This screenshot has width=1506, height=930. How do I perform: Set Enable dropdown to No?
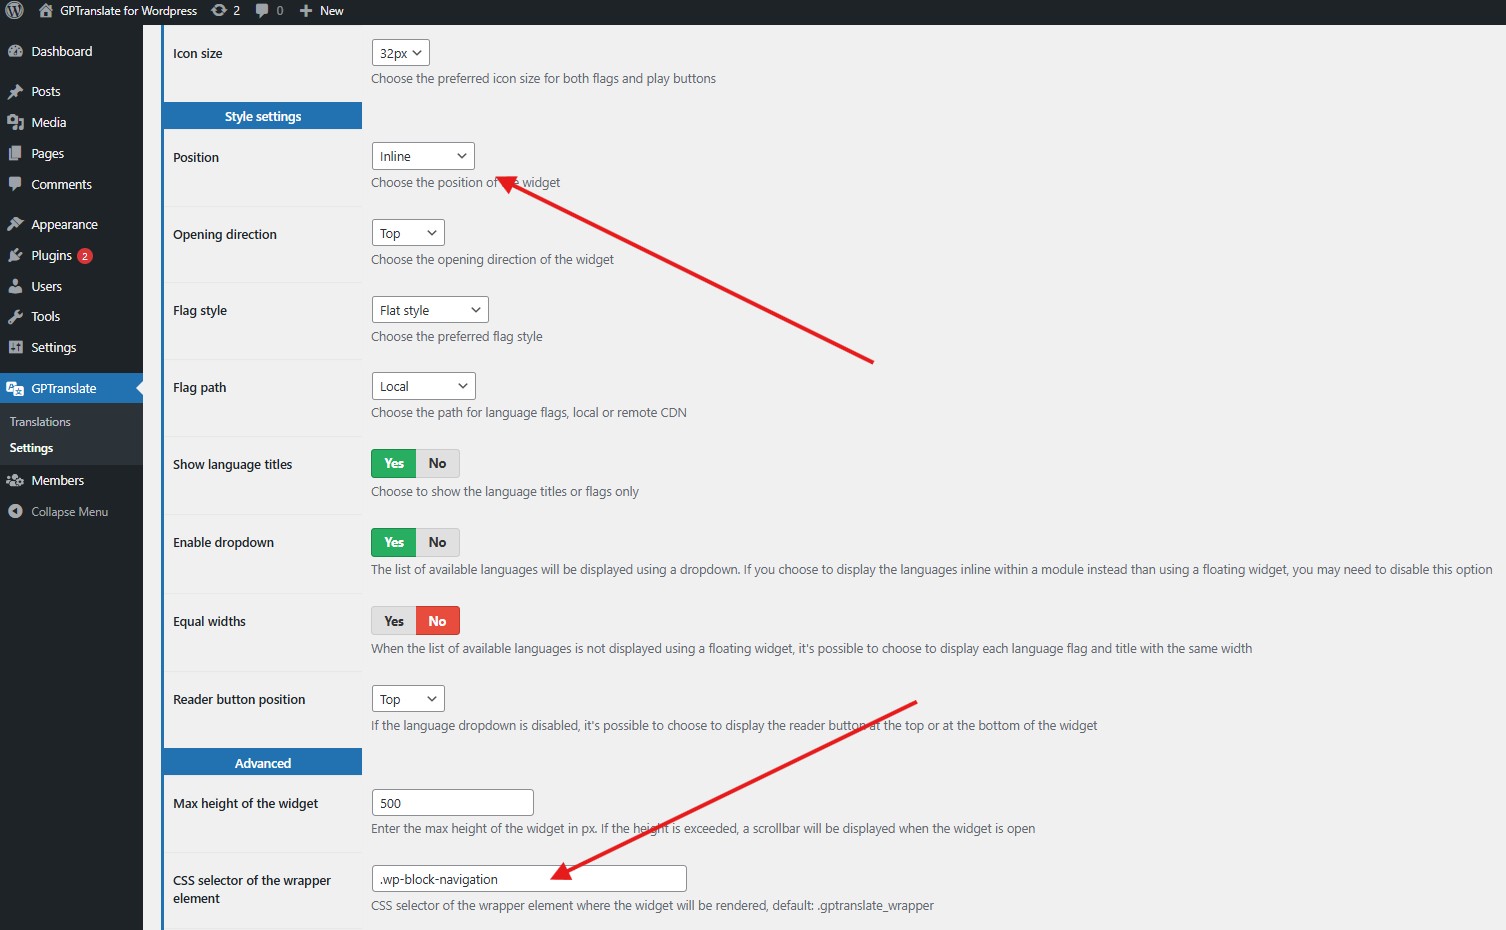(x=437, y=542)
